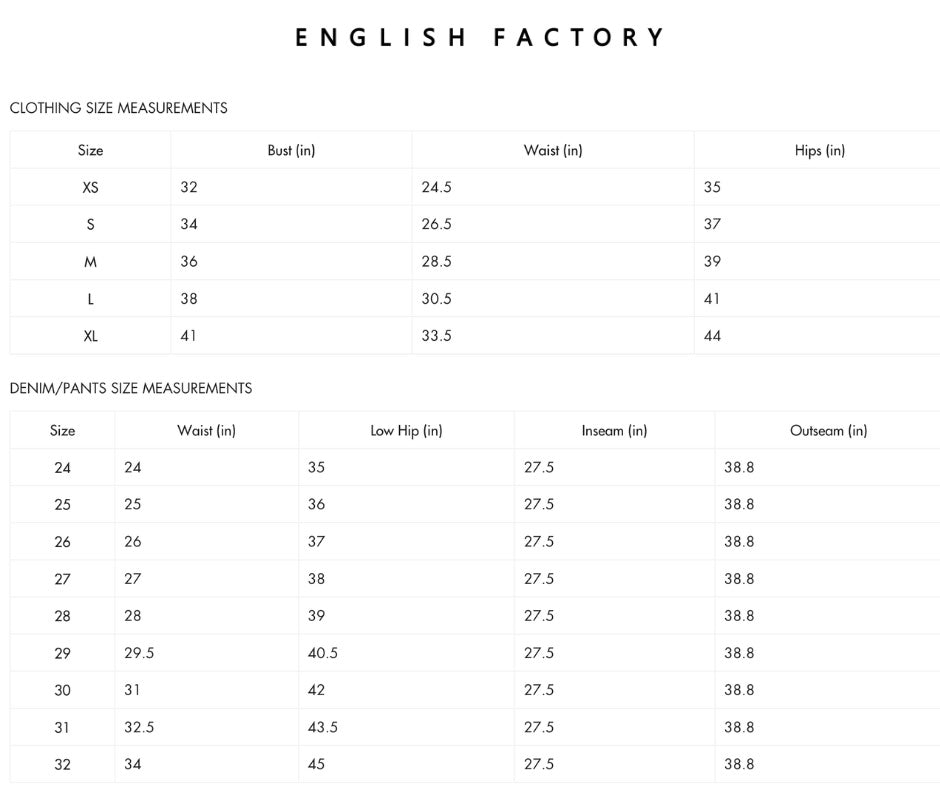Click the Outseam (in) column header

[x=828, y=431]
